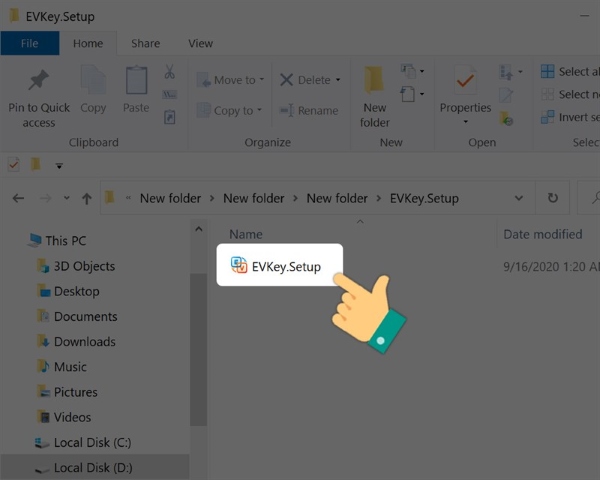
Task: Click the Delete X icon
Action: click(x=287, y=80)
